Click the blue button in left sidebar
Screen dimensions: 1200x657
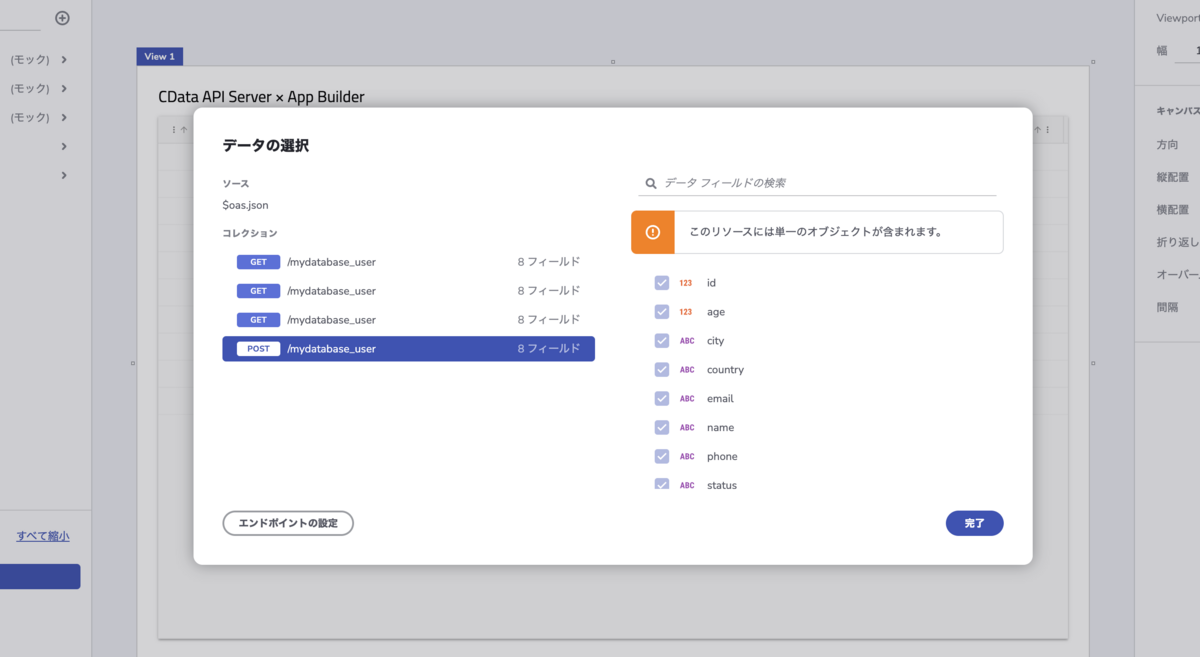point(40,577)
